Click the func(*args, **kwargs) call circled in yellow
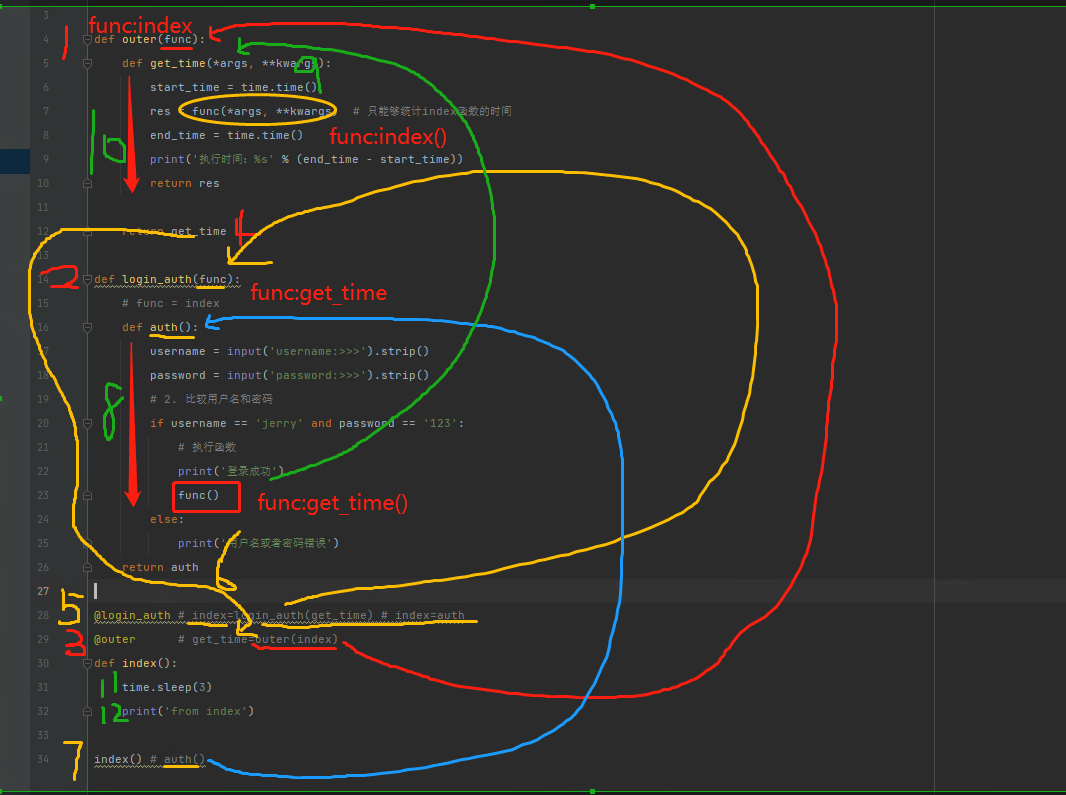This screenshot has width=1066, height=795. (262, 112)
